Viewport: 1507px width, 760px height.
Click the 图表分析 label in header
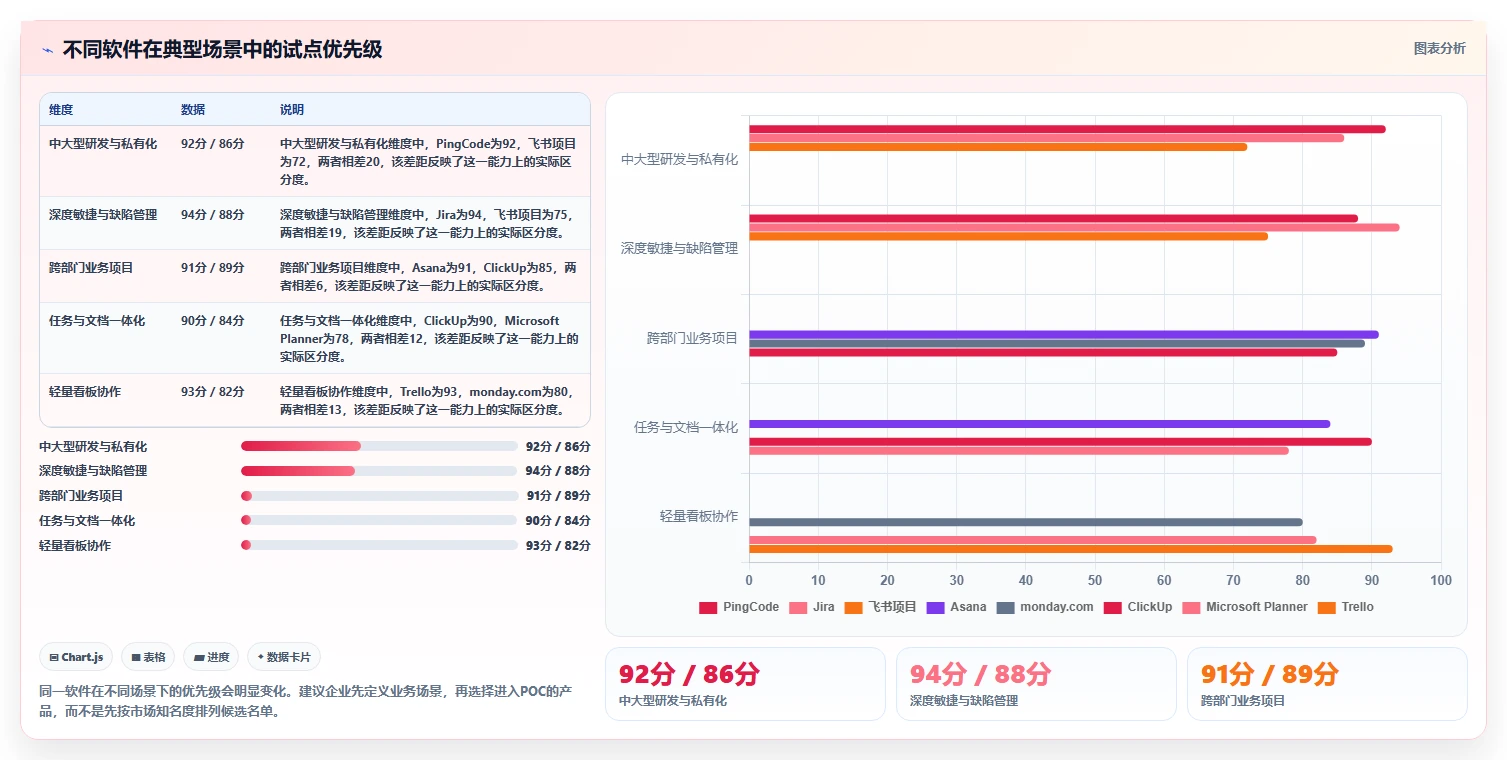click(x=1439, y=48)
